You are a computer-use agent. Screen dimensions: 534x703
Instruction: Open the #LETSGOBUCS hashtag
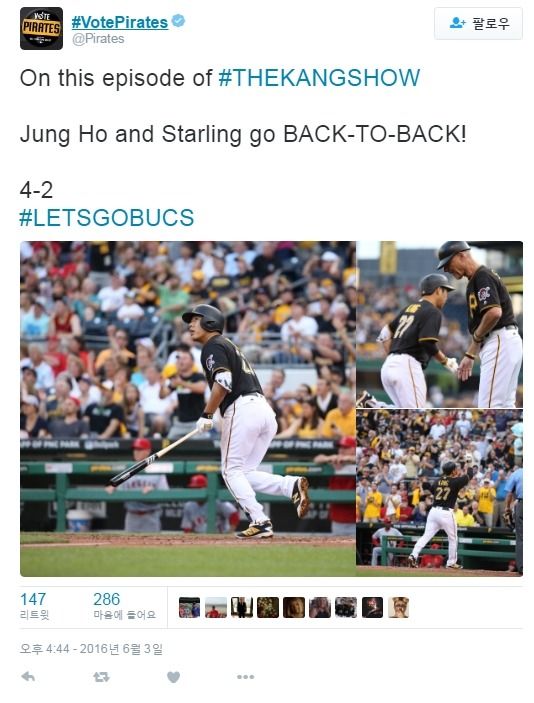[x=107, y=218]
